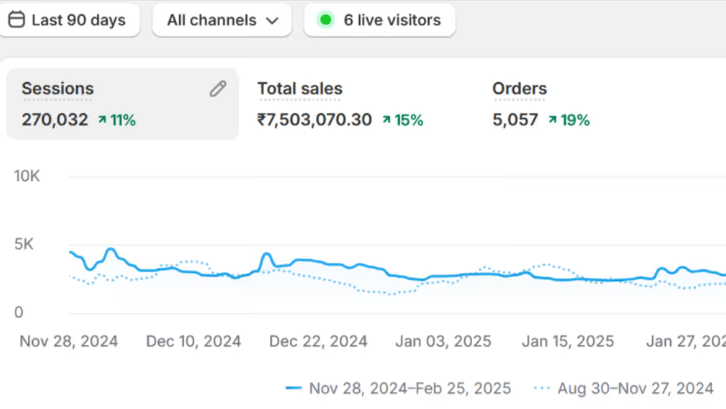Click the Dec 22, 2024 x-axis label
Screen dimensions: 726x409
pos(318,341)
